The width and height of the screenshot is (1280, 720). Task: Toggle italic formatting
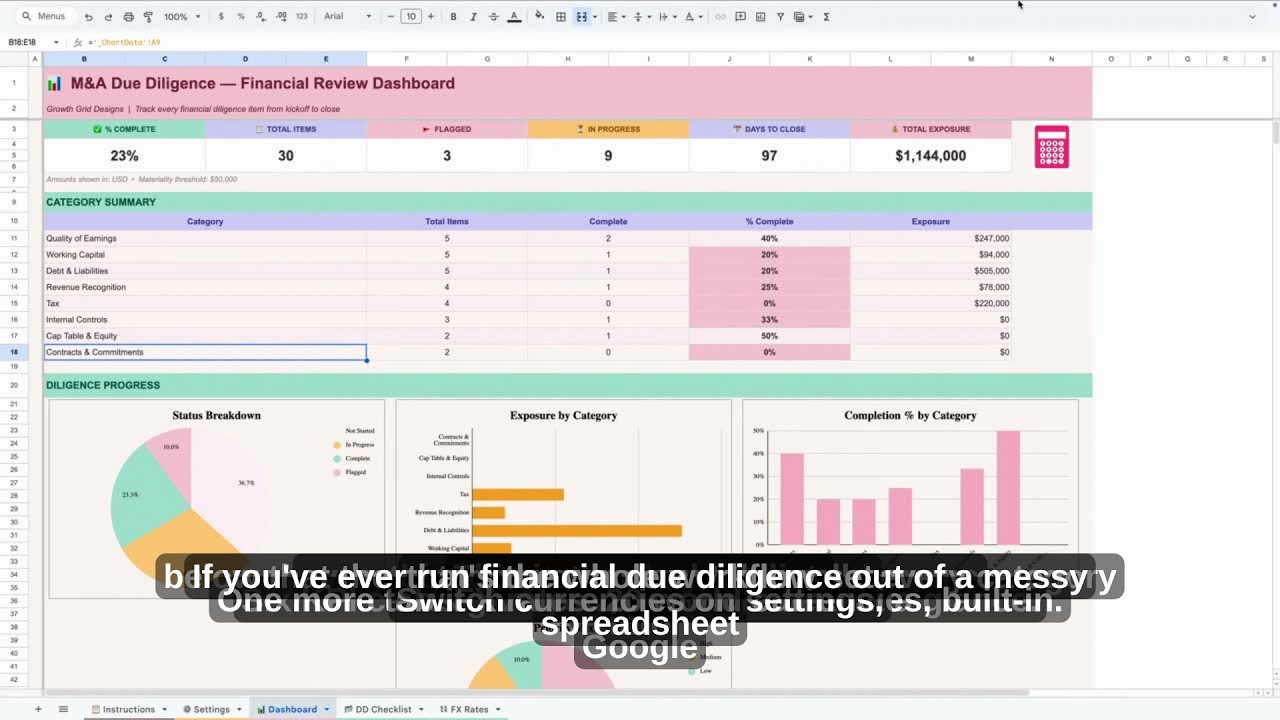pyautogui.click(x=473, y=17)
